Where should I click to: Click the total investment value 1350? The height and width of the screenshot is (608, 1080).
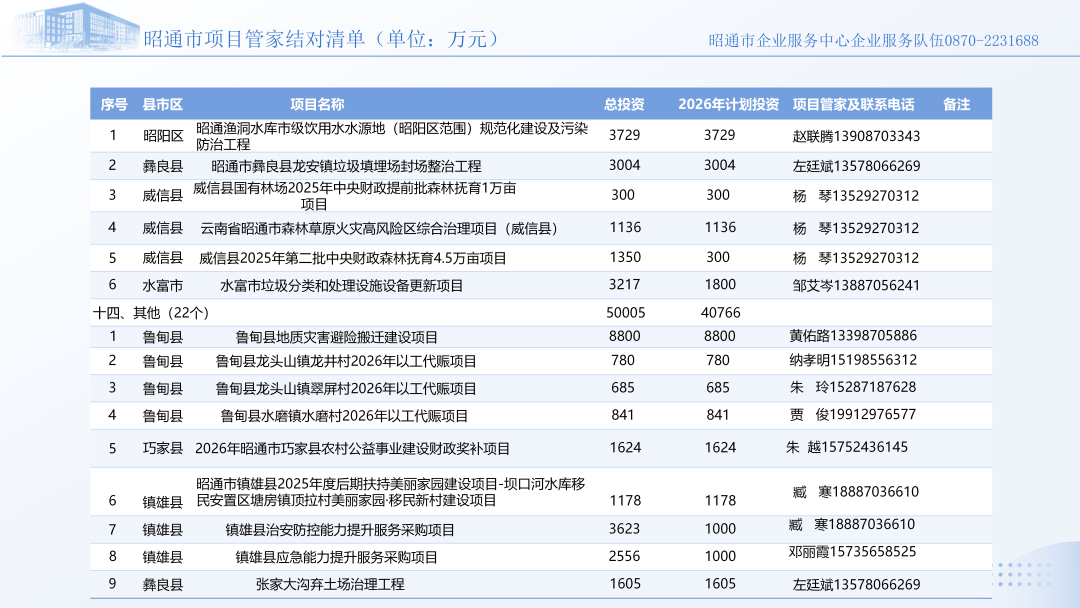point(625,258)
